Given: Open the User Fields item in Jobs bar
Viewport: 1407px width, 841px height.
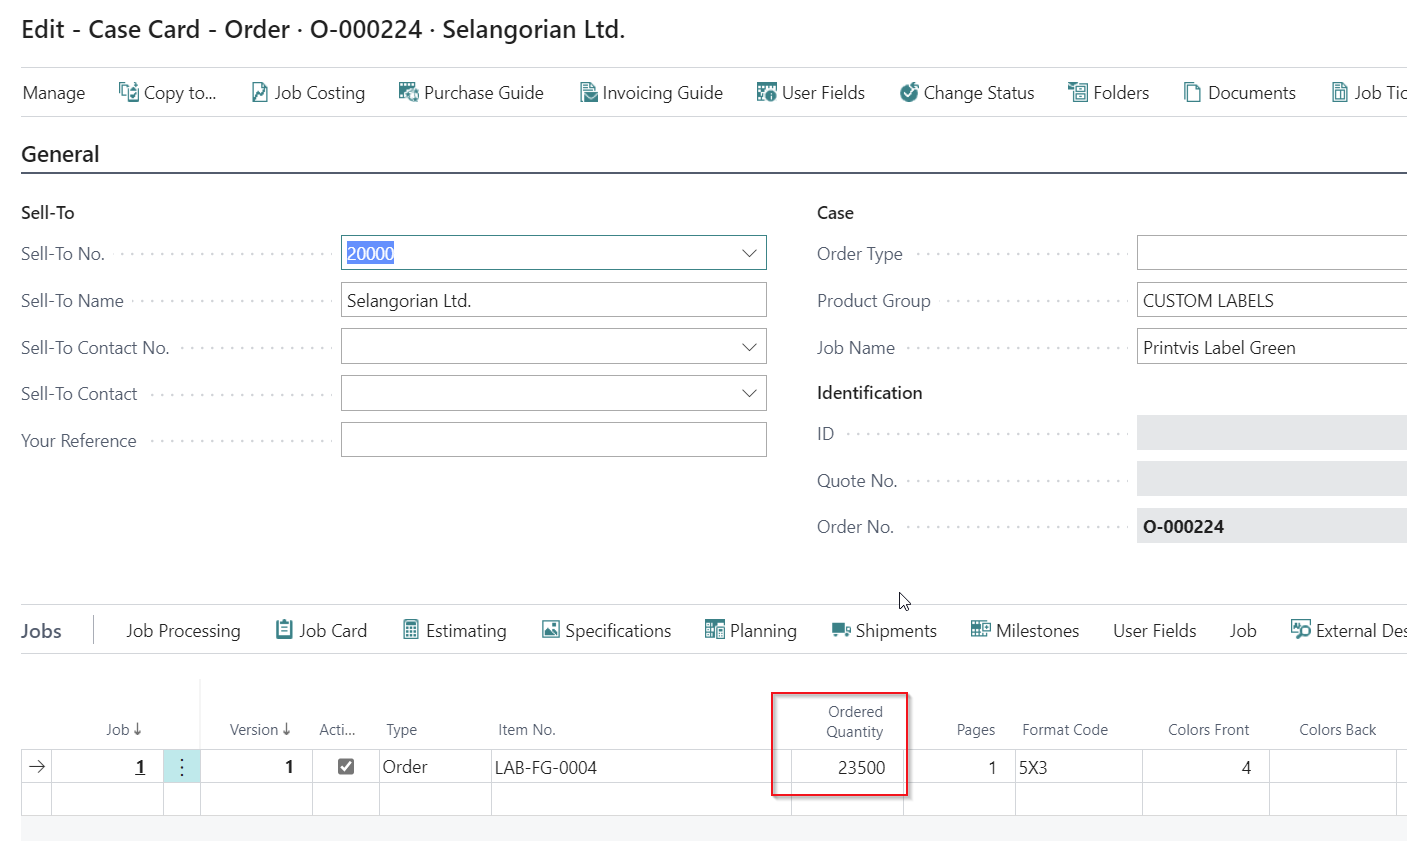Looking at the screenshot, I should pyautogui.click(x=1155, y=631).
